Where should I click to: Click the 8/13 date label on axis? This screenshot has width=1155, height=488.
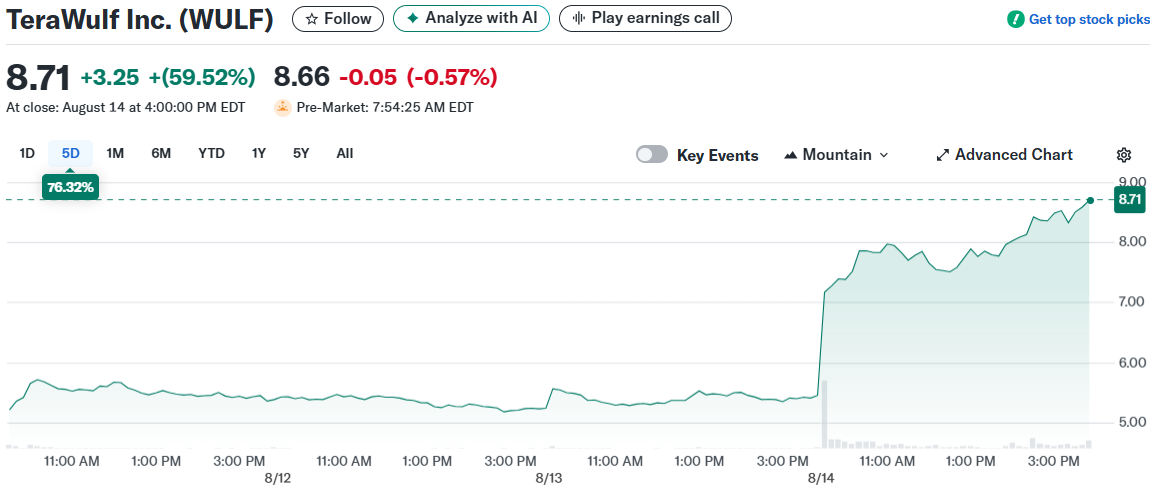(549, 478)
